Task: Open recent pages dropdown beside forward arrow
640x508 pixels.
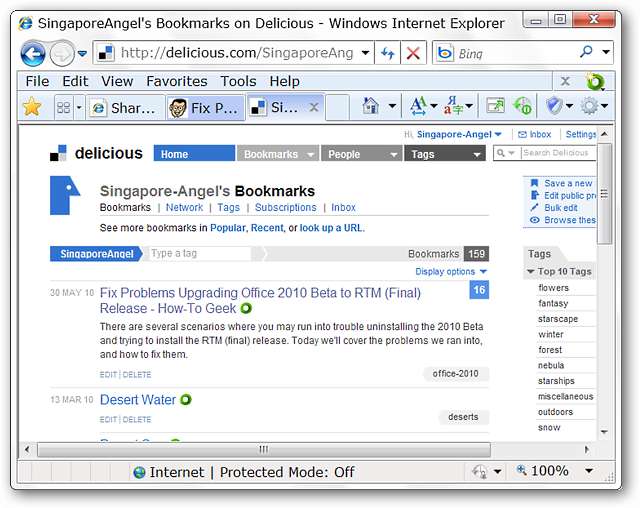Action: click(82, 53)
